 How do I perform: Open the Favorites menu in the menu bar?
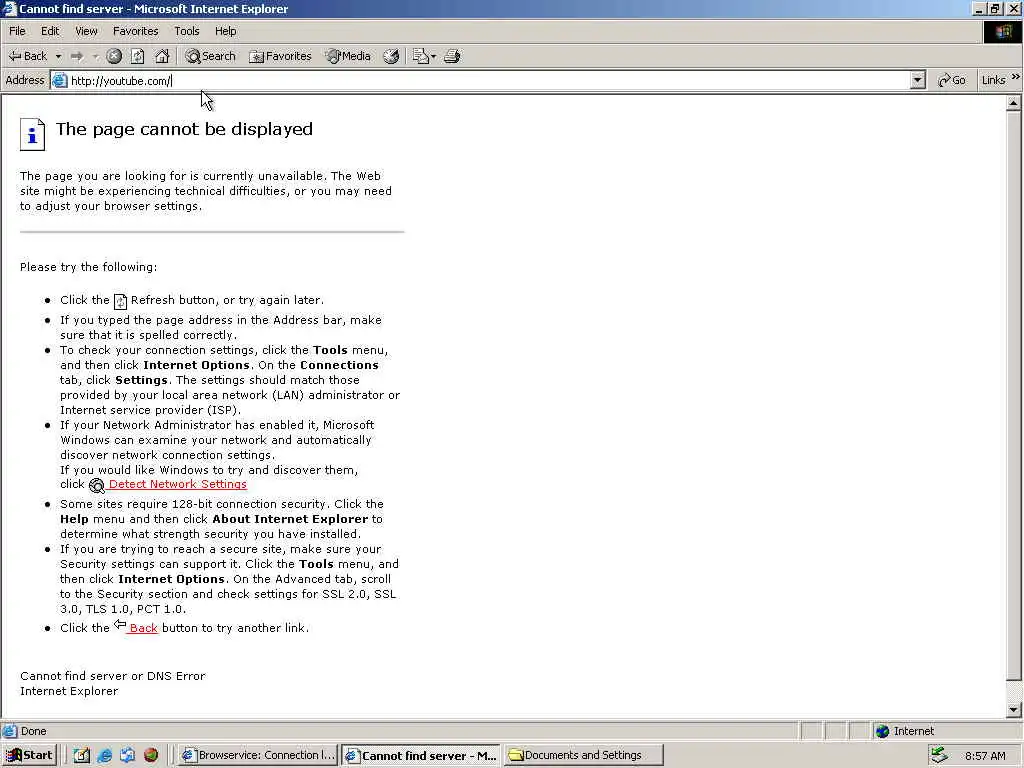click(x=135, y=31)
